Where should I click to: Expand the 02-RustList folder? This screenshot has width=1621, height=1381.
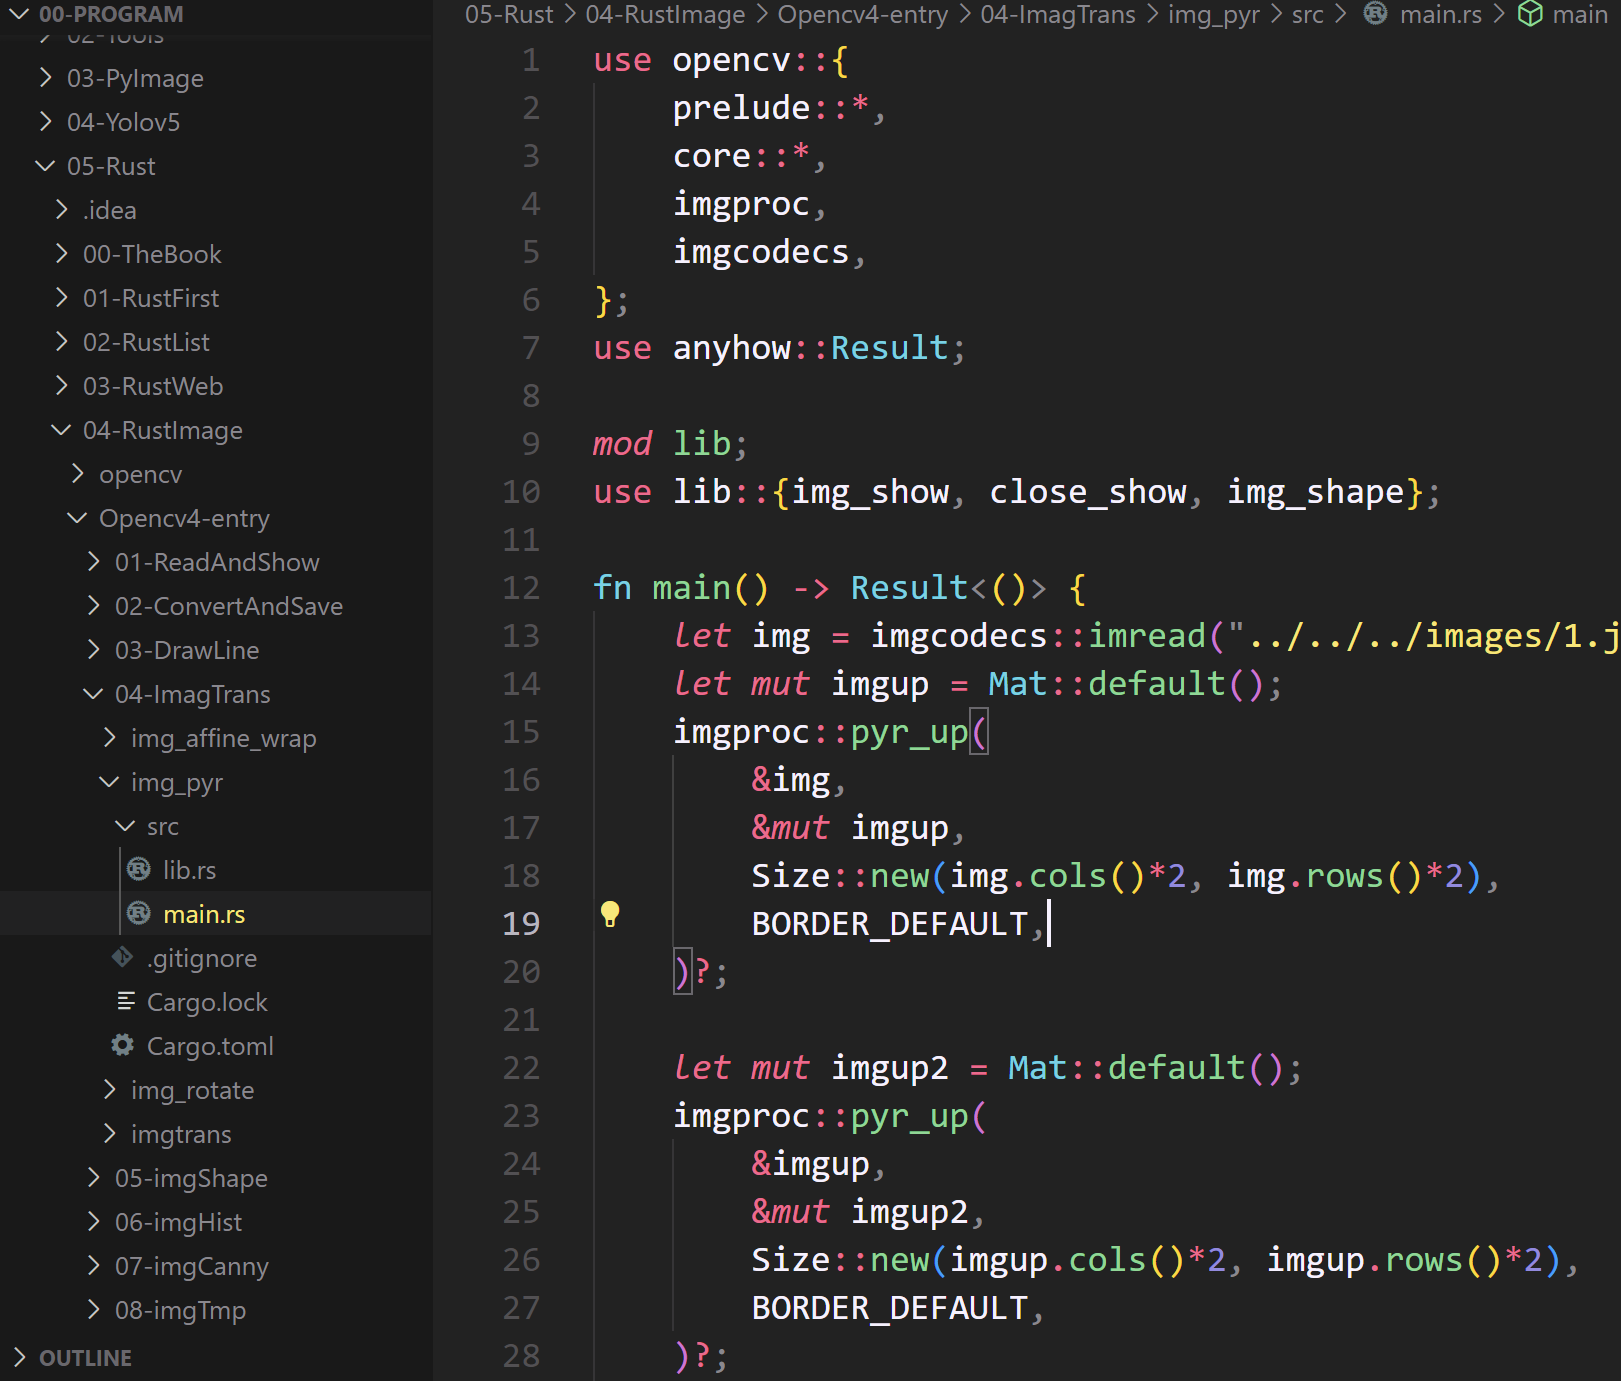pos(61,342)
